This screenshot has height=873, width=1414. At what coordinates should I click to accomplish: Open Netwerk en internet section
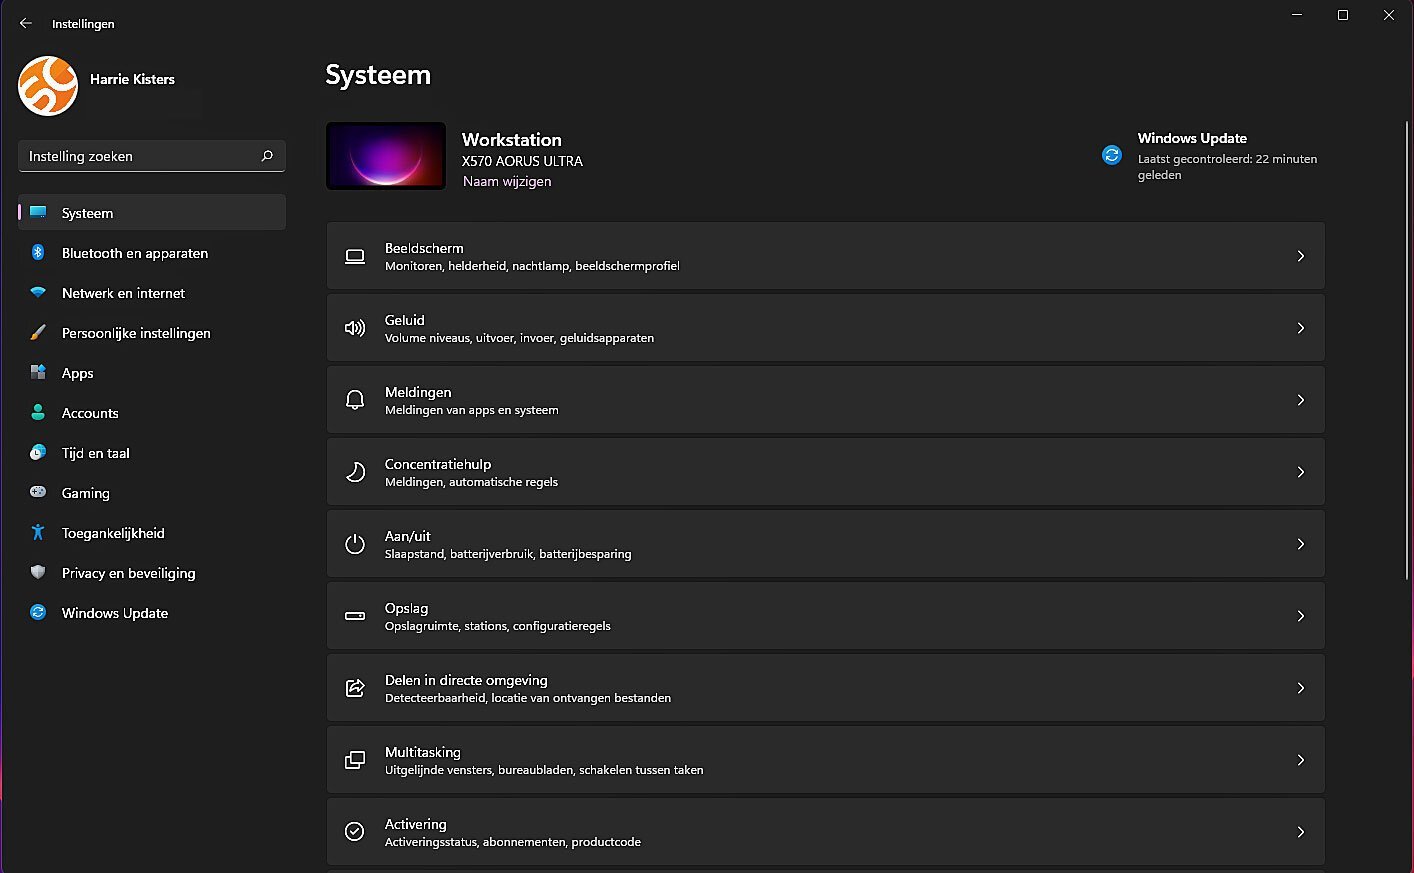152,293
